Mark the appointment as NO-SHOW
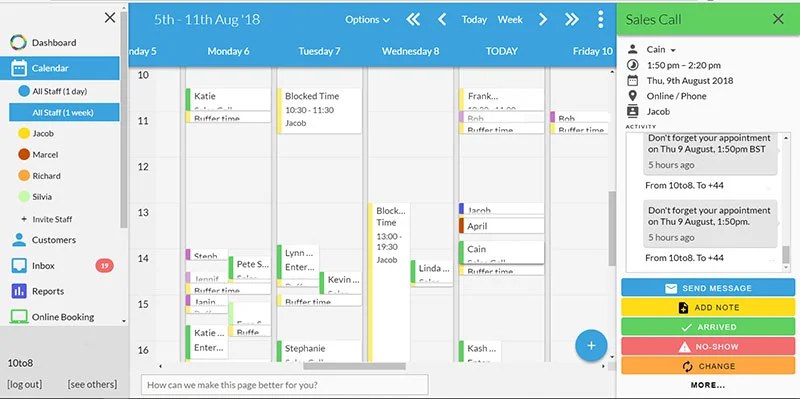This screenshot has width=800, height=399. coord(708,346)
